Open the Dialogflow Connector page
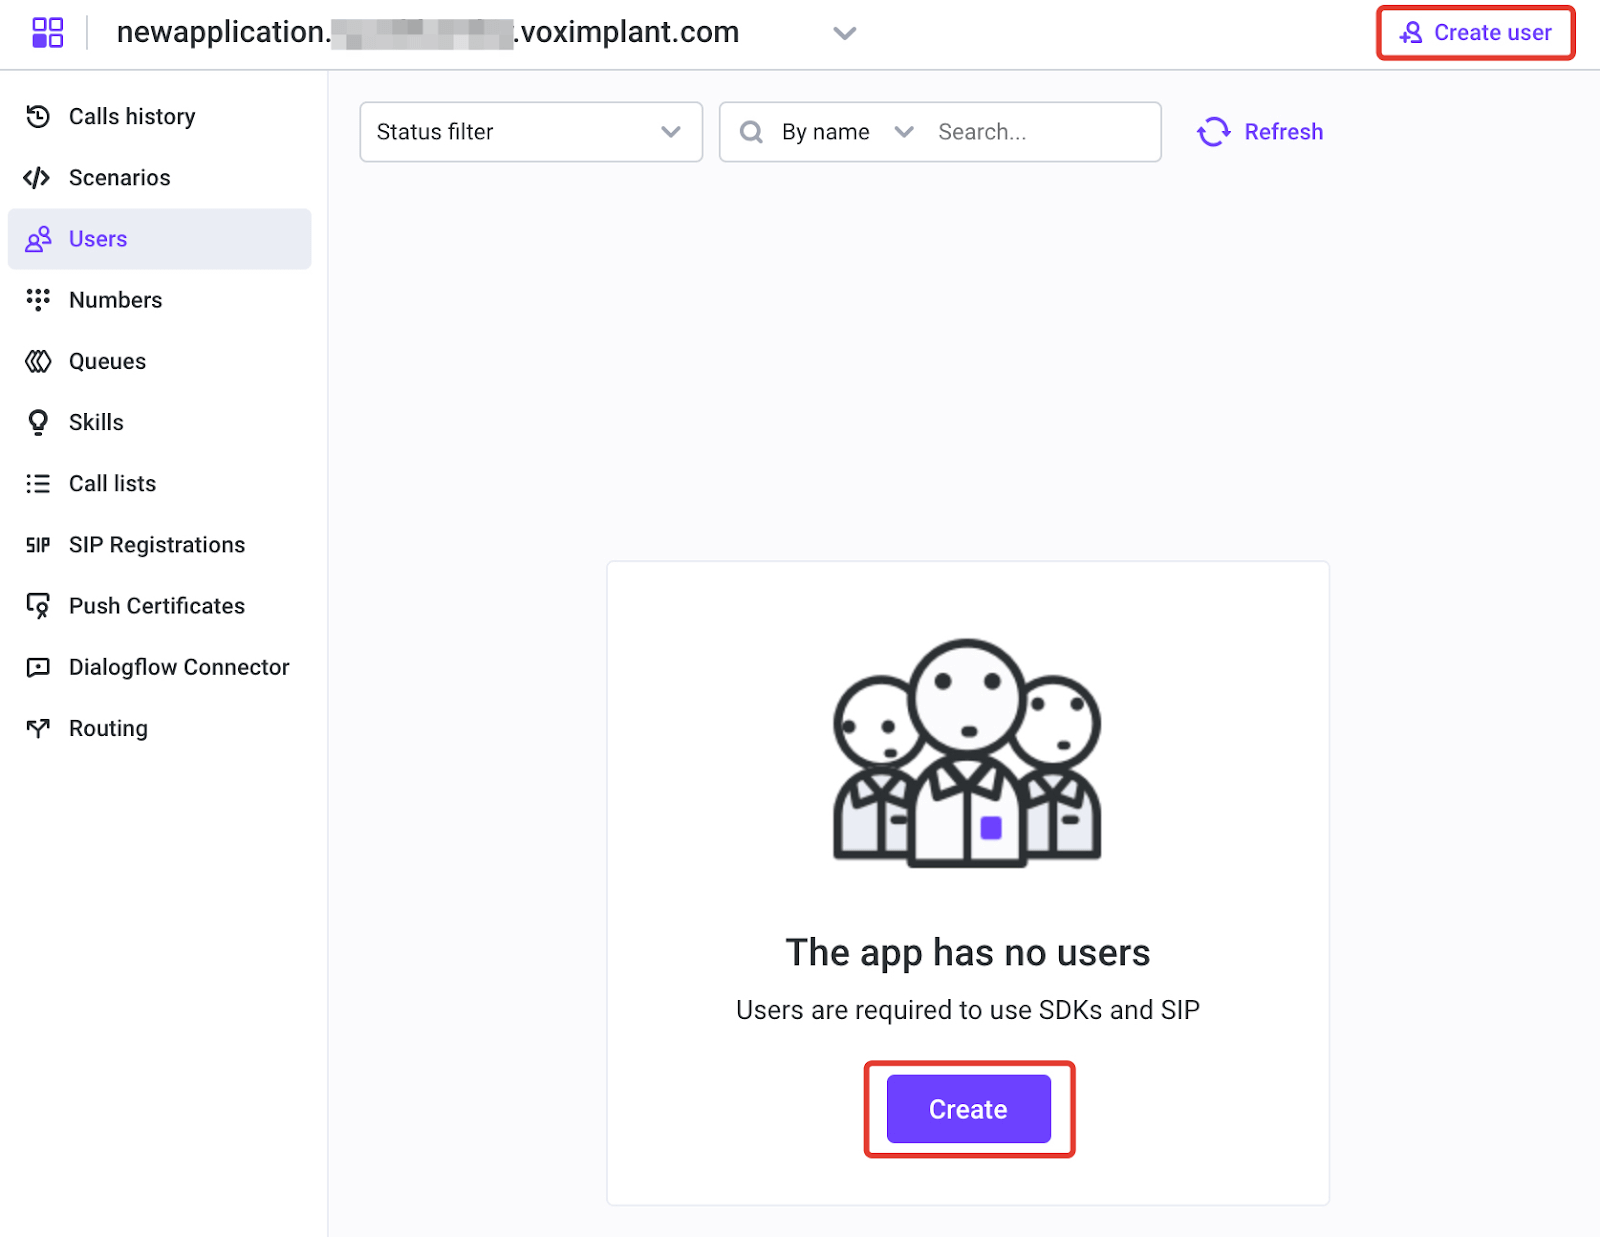This screenshot has width=1600, height=1237. [x=178, y=667]
